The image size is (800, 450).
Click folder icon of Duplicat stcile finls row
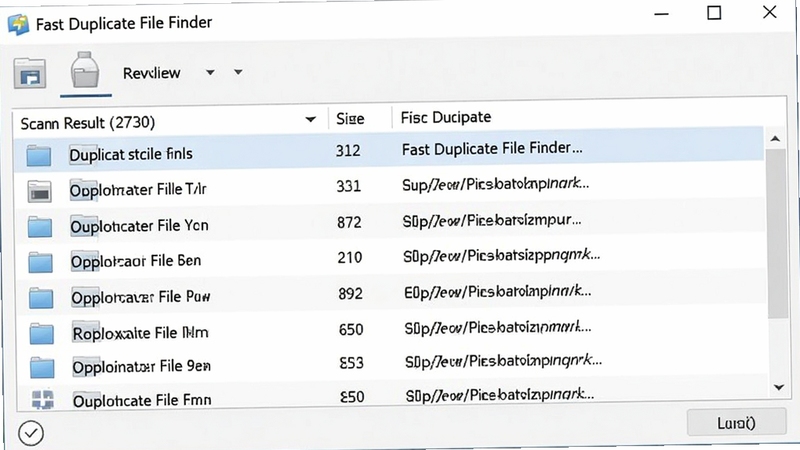pyautogui.click(x=39, y=155)
